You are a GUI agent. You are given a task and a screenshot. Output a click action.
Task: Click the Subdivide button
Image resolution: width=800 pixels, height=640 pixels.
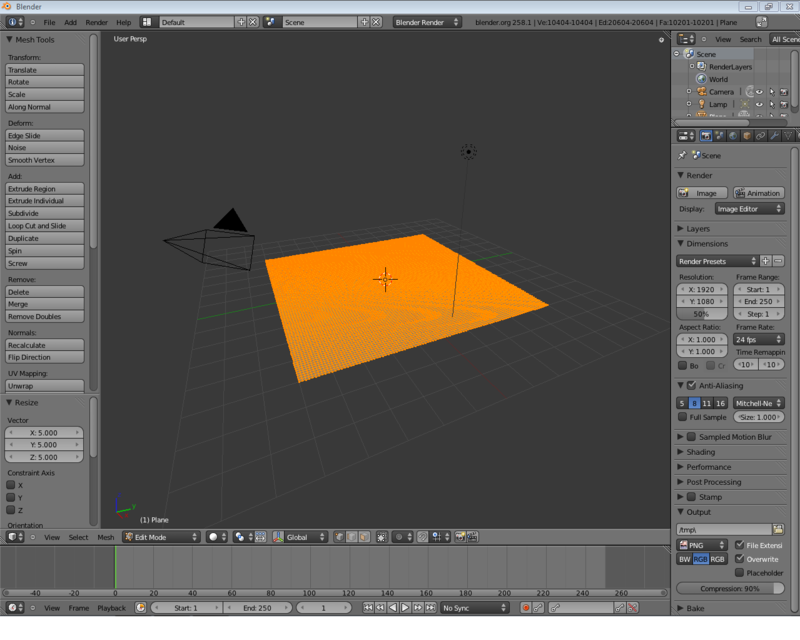[x=44, y=213]
